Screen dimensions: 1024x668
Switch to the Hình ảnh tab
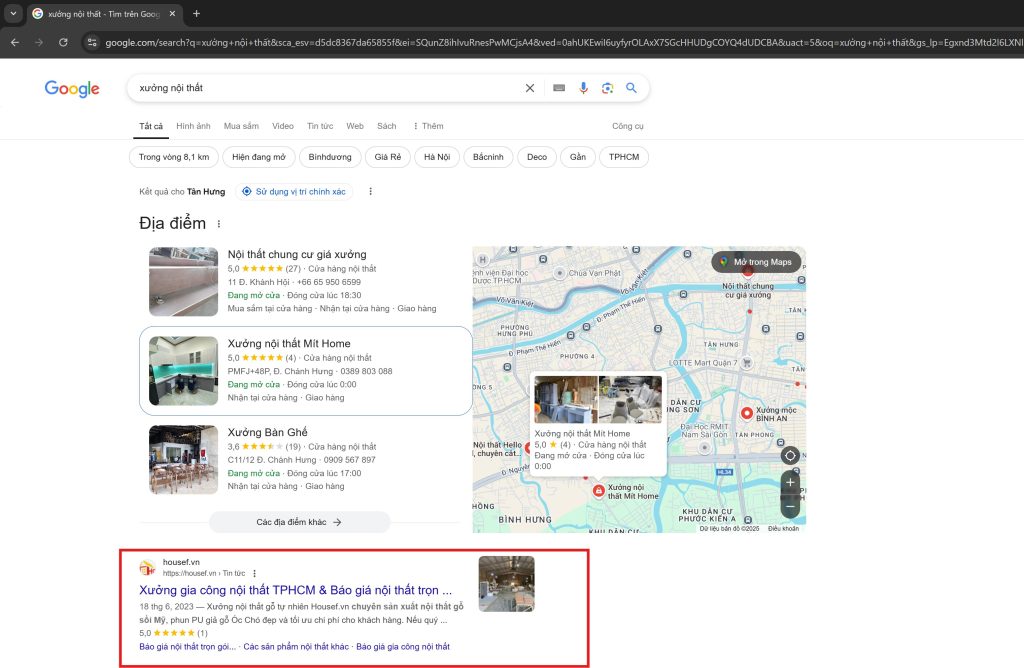193,126
